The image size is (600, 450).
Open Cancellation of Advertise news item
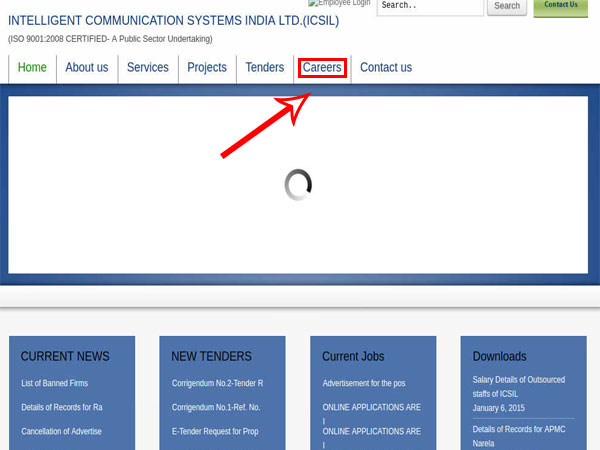click(x=62, y=431)
